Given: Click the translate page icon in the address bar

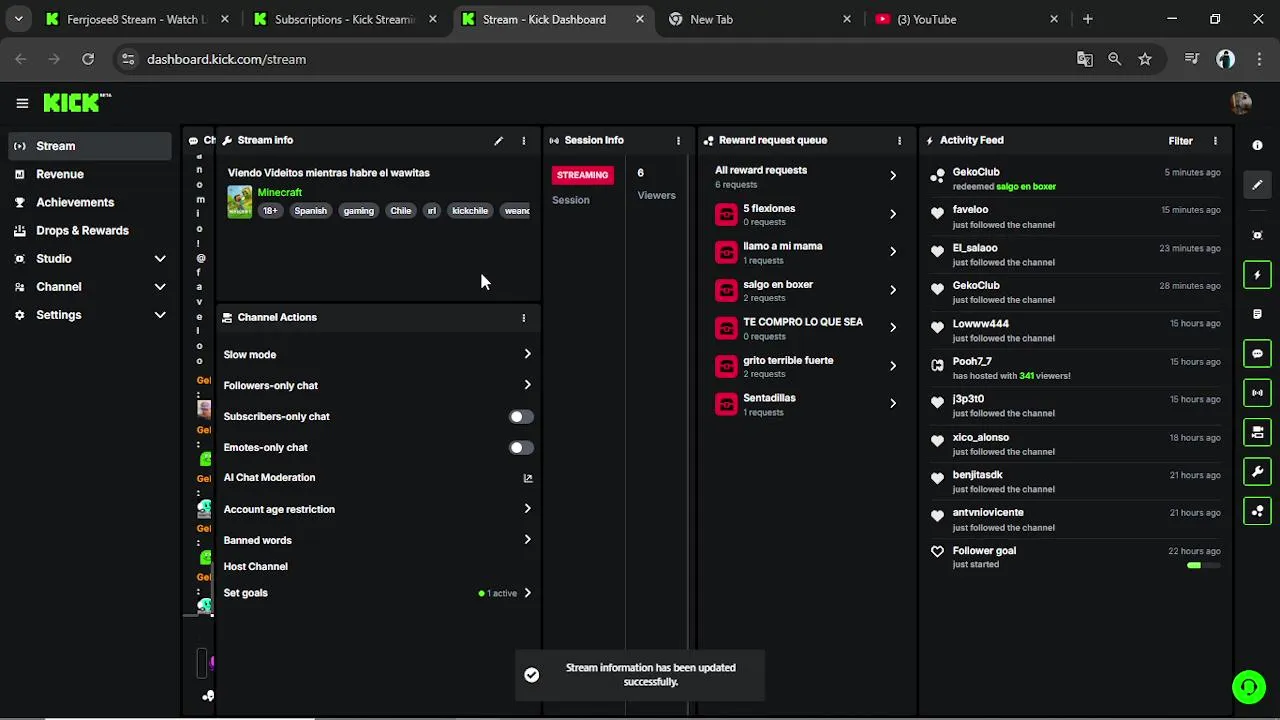Looking at the screenshot, I should click(x=1085, y=59).
